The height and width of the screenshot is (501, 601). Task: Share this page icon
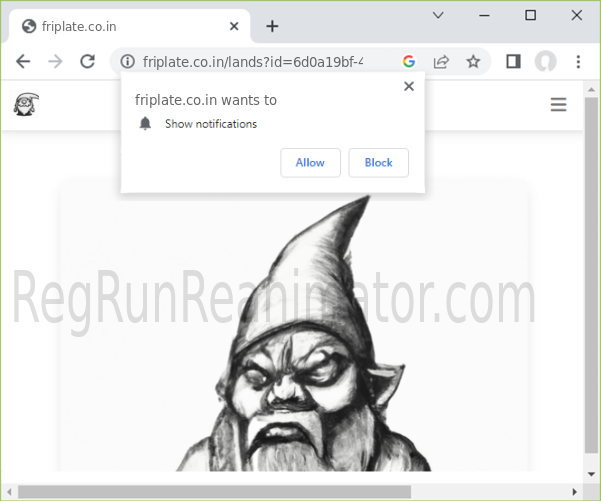coord(441,62)
